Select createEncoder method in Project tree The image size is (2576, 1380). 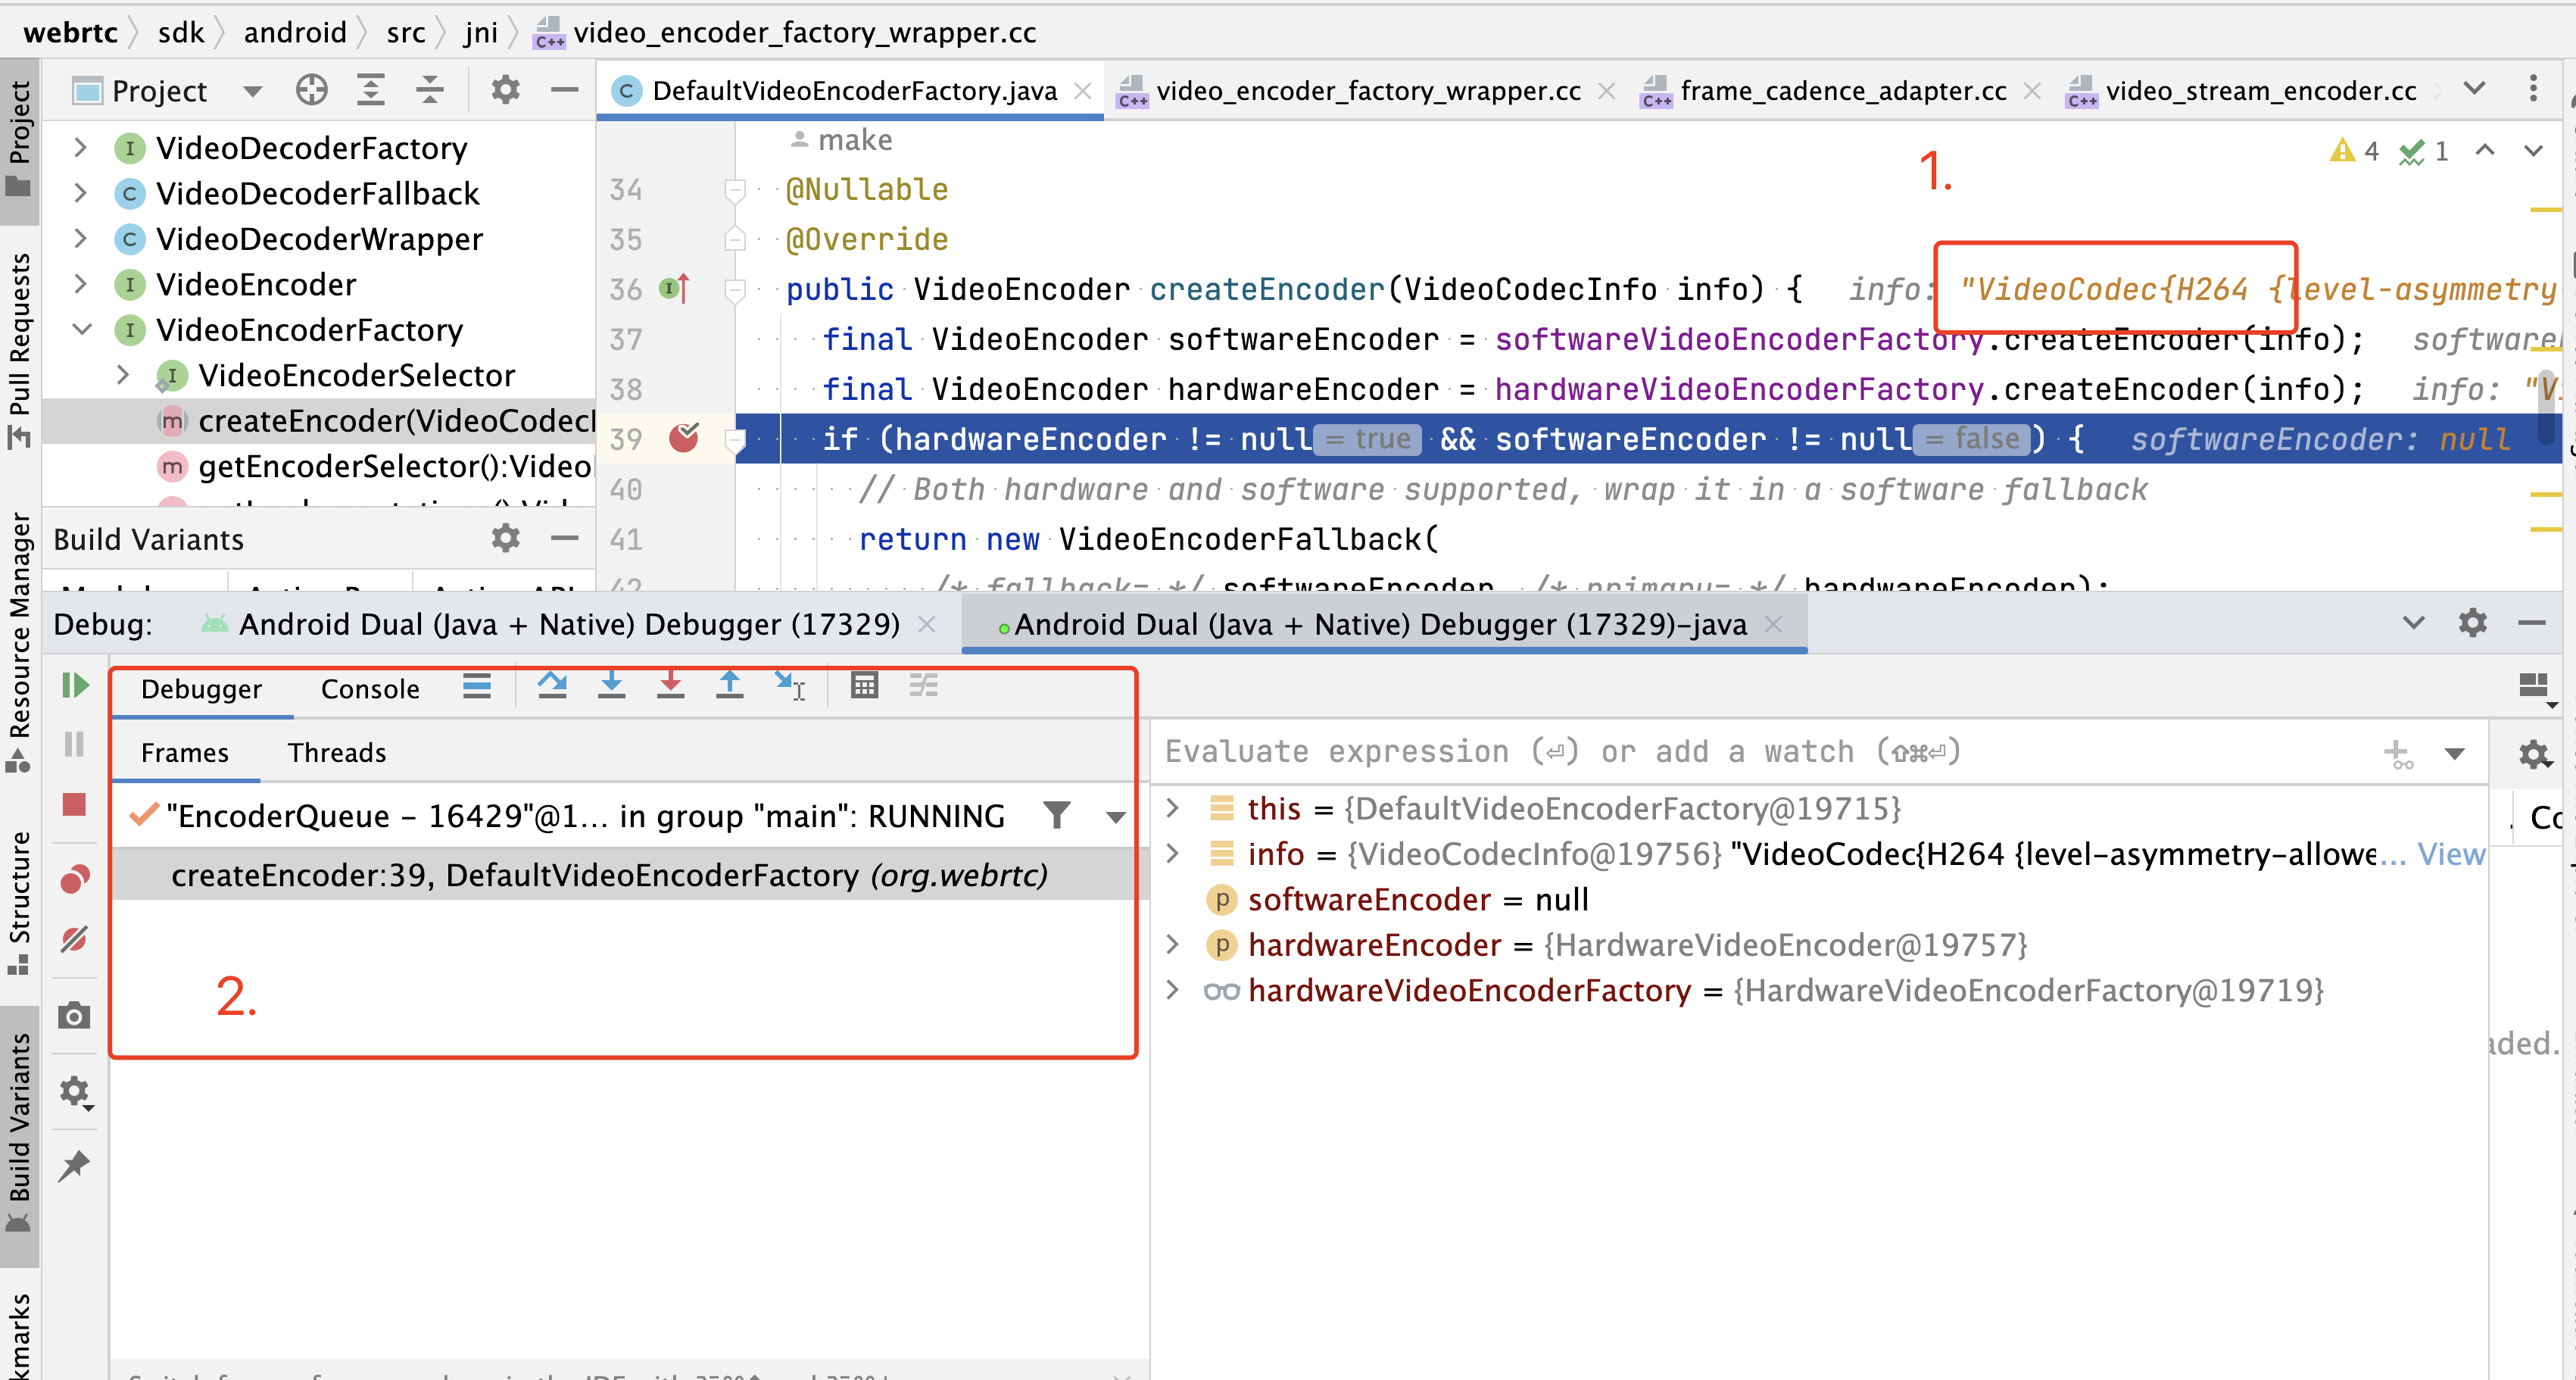click(x=377, y=421)
